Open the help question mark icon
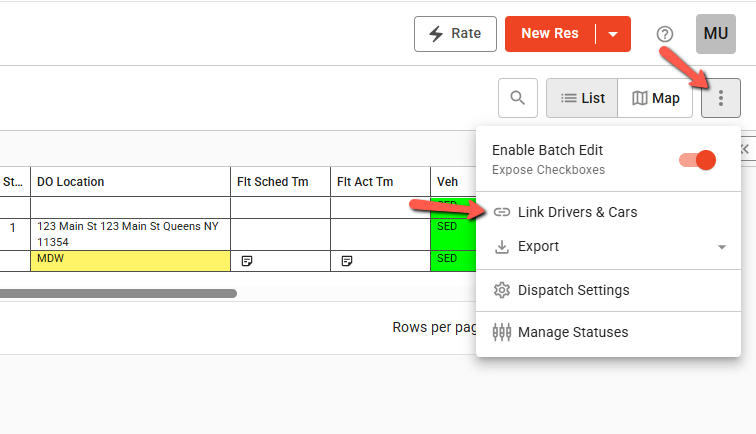 click(x=665, y=34)
